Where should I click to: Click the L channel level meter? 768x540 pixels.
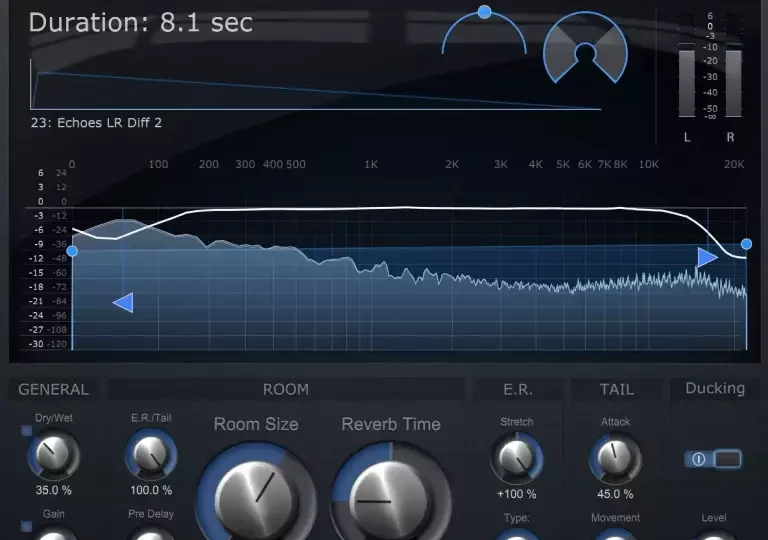pyautogui.click(x=687, y=81)
